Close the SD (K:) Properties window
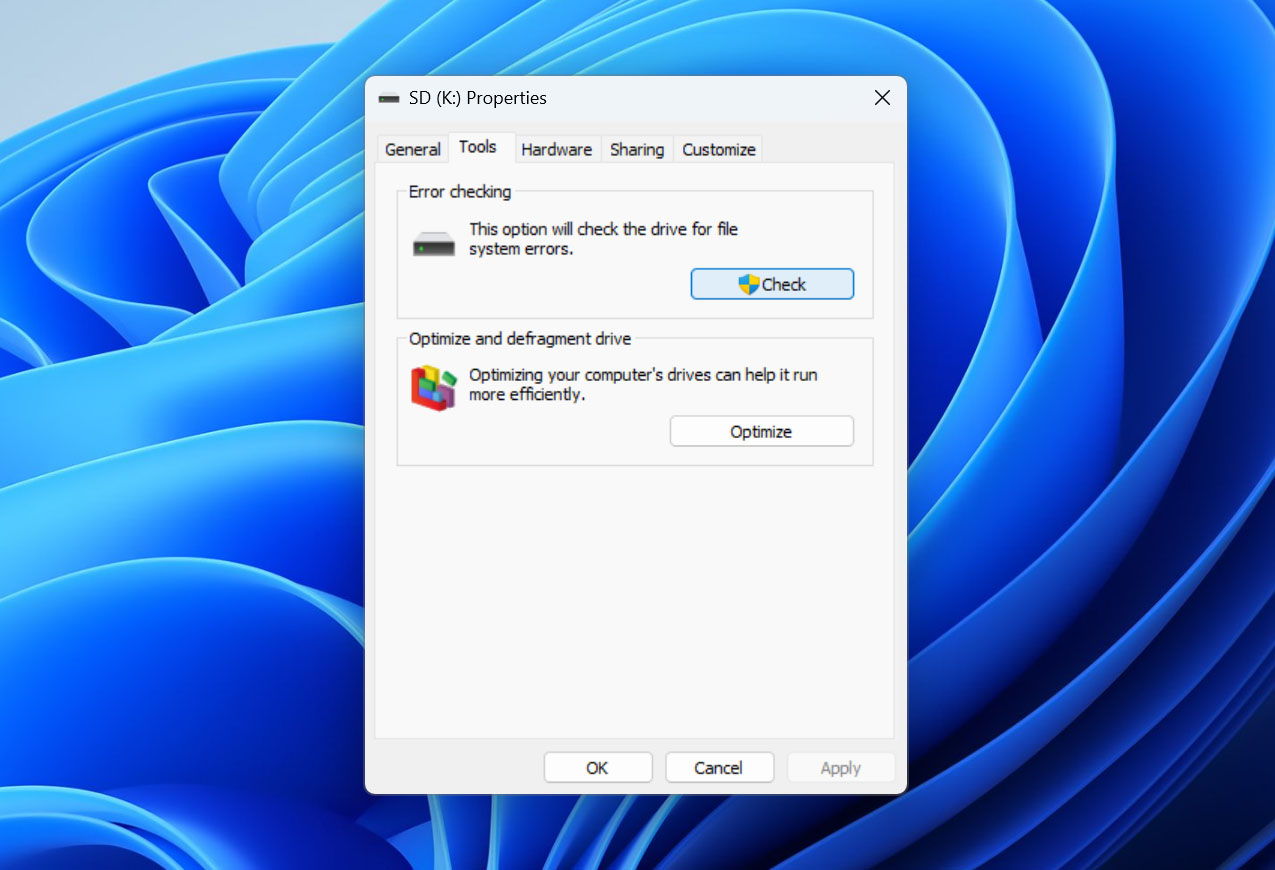The width and height of the screenshot is (1275, 870). click(882, 98)
